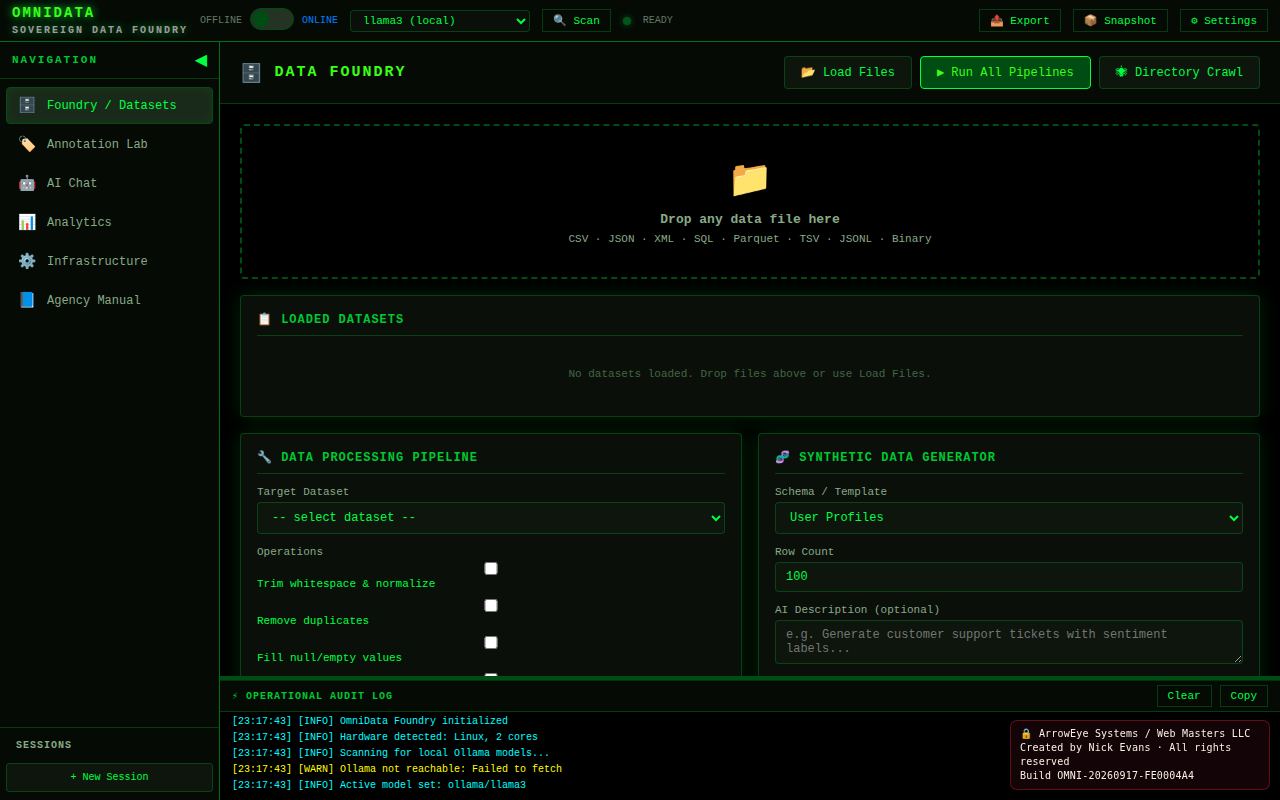The image size is (1280, 800).
Task: Toggle the Offline/Online switch
Action: tap(272, 19)
